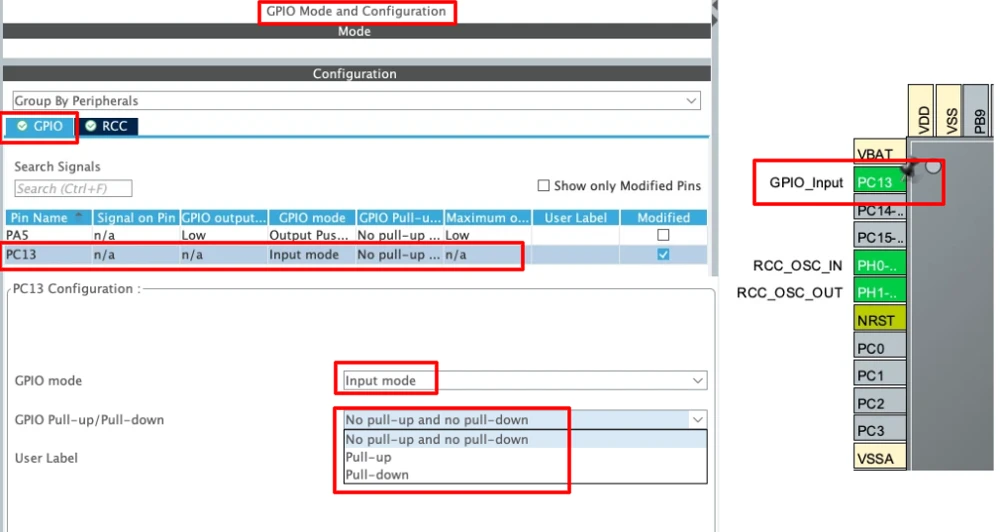Open the Group By Peripherals dropdown
The width and height of the screenshot is (1000, 532).
click(x=357, y=101)
